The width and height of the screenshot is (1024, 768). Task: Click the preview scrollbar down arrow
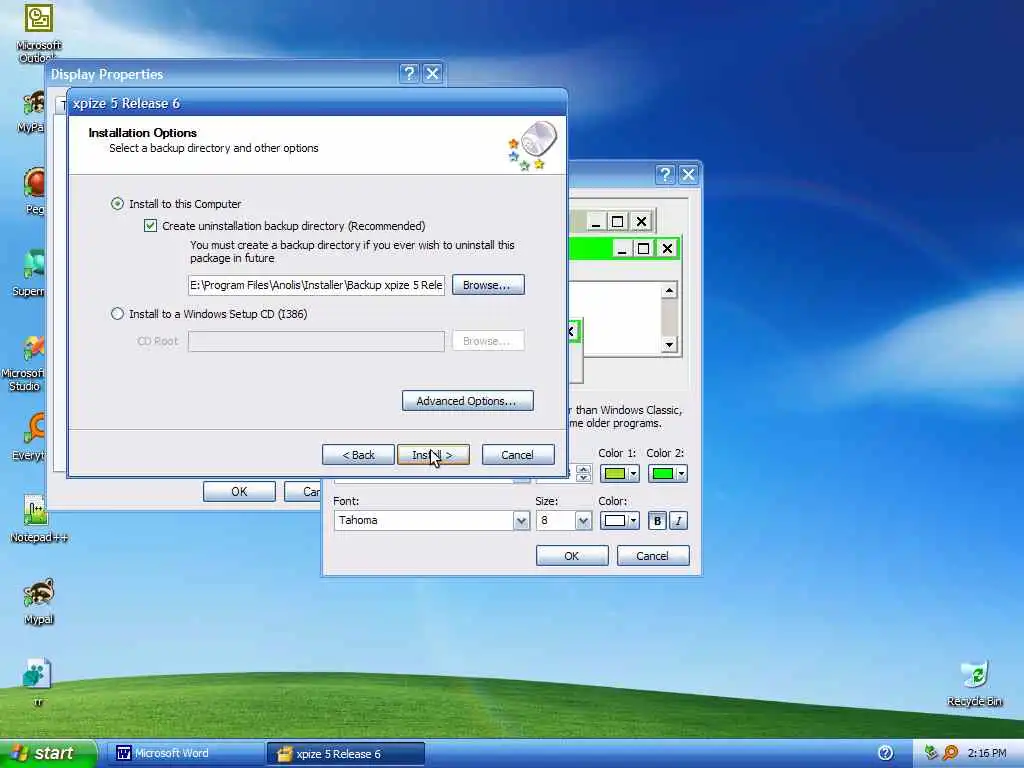coord(669,344)
